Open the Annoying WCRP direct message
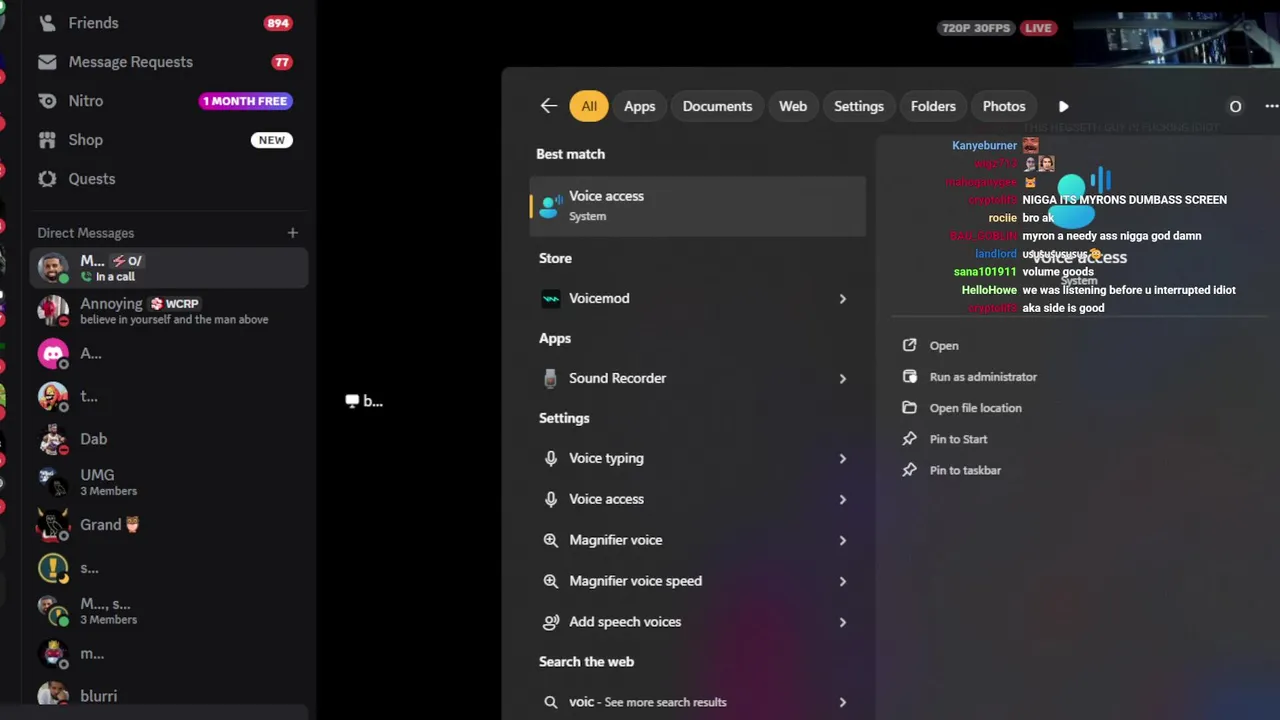 click(x=168, y=311)
